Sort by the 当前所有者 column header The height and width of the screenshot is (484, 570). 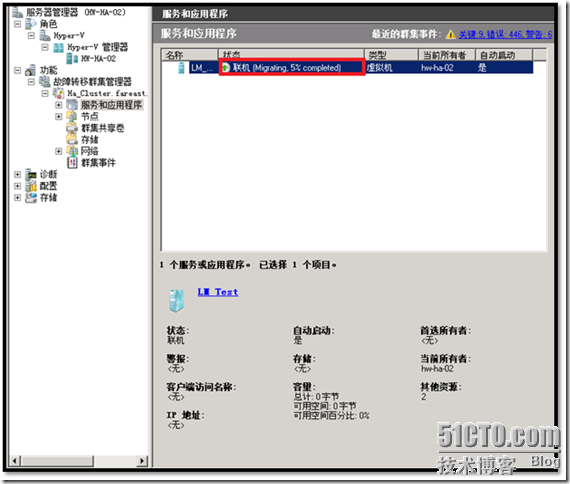click(x=447, y=55)
